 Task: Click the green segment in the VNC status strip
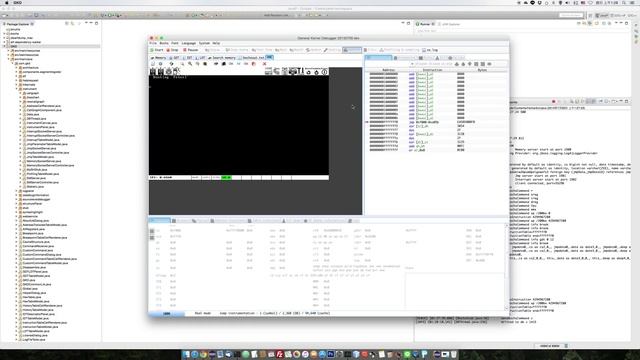coord(226,178)
